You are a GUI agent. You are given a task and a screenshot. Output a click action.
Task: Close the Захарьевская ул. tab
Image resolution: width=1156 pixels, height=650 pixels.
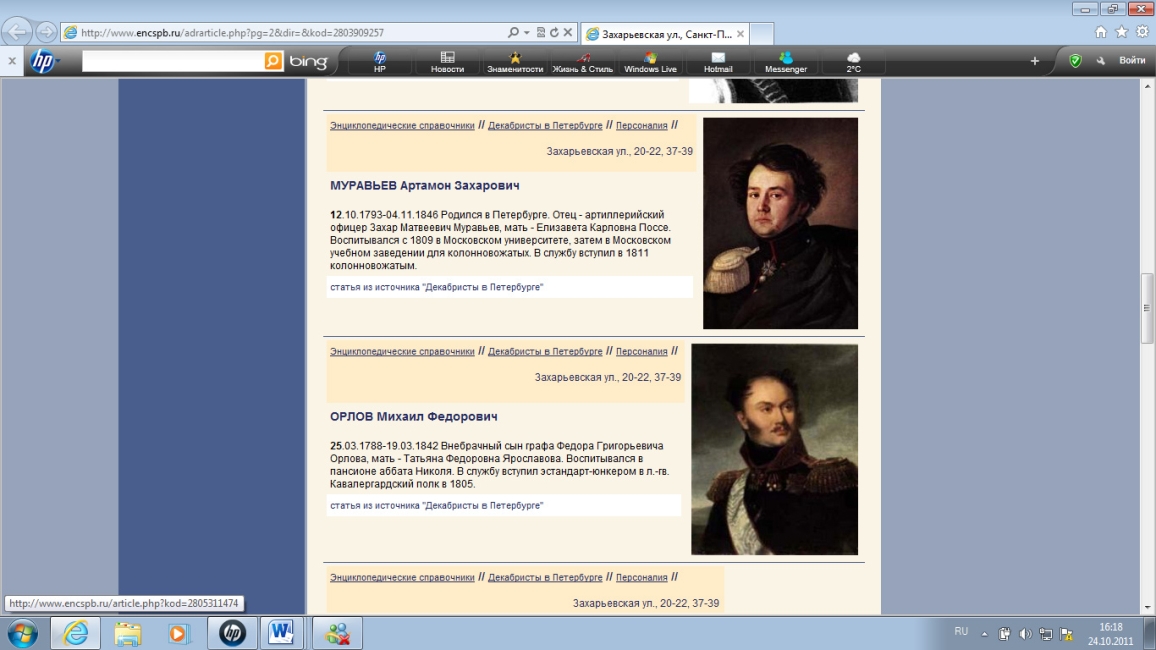click(740, 34)
